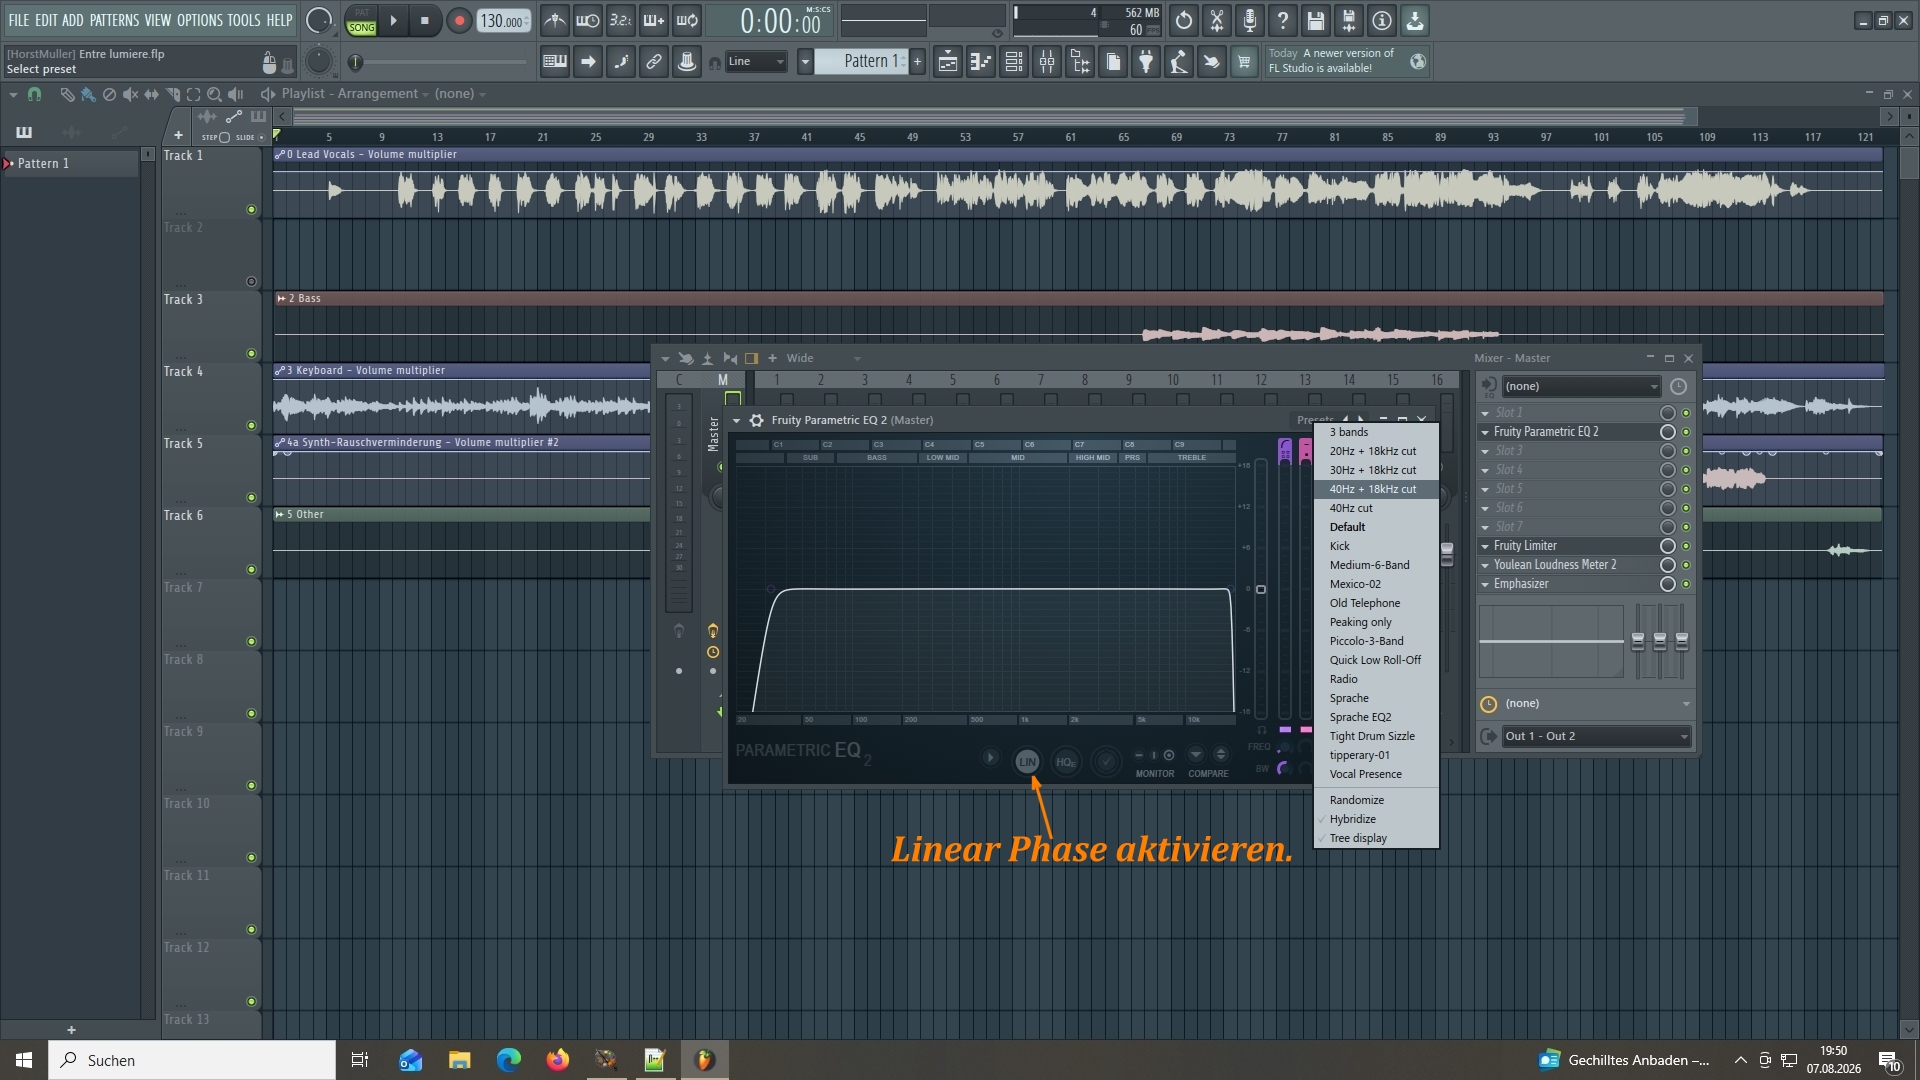Click the metronome icon in top toolbar
The height and width of the screenshot is (1080, 1920).
click(x=555, y=20)
